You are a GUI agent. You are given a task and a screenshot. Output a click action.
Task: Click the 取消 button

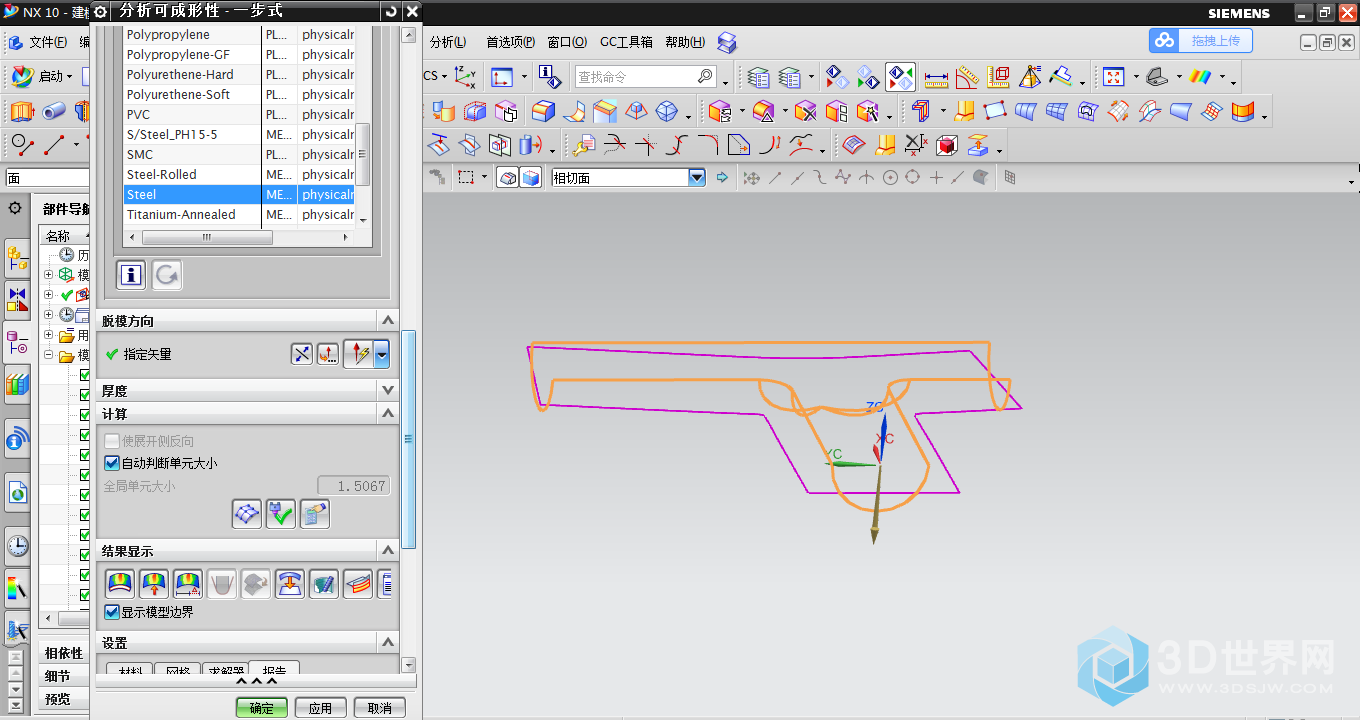tap(379, 707)
